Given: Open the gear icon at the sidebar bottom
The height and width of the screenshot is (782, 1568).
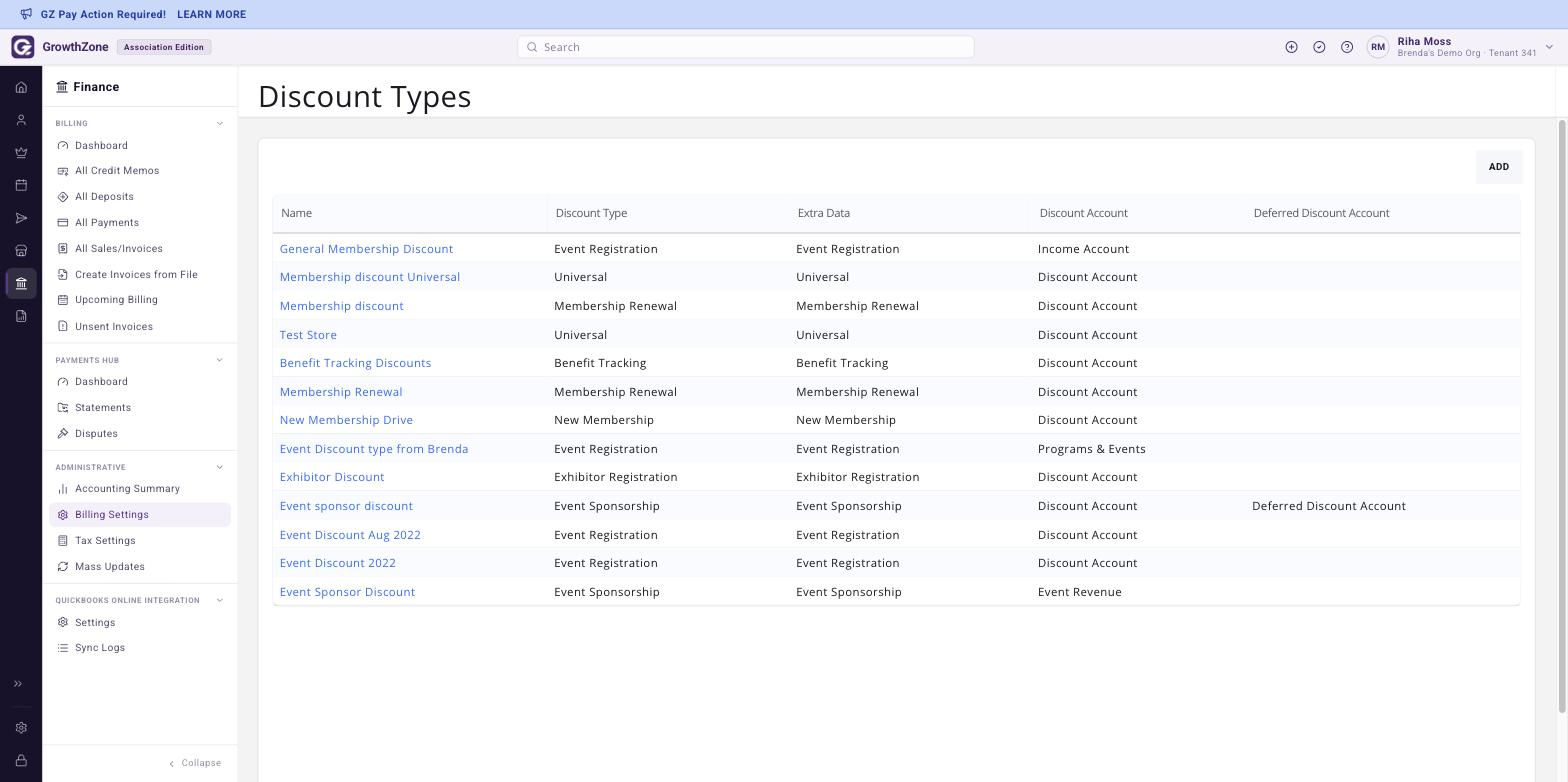Looking at the screenshot, I should pyautogui.click(x=21, y=728).
